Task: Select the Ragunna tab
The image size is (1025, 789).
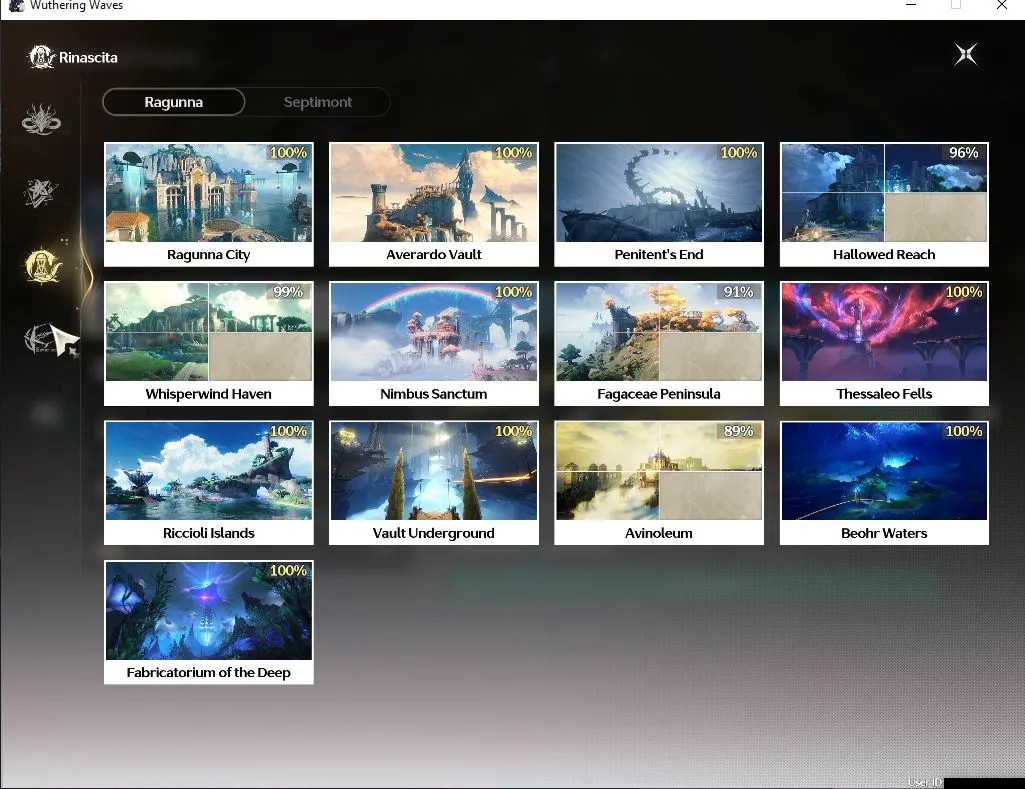Action: (174, 102)
